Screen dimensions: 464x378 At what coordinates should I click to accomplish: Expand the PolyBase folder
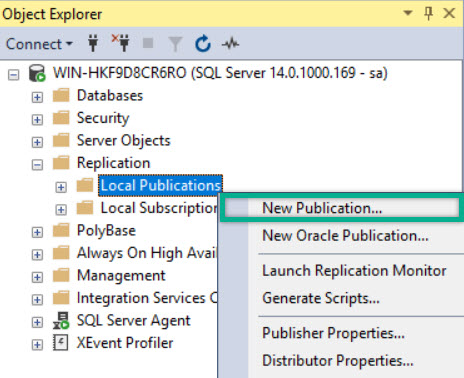(37, 232)
